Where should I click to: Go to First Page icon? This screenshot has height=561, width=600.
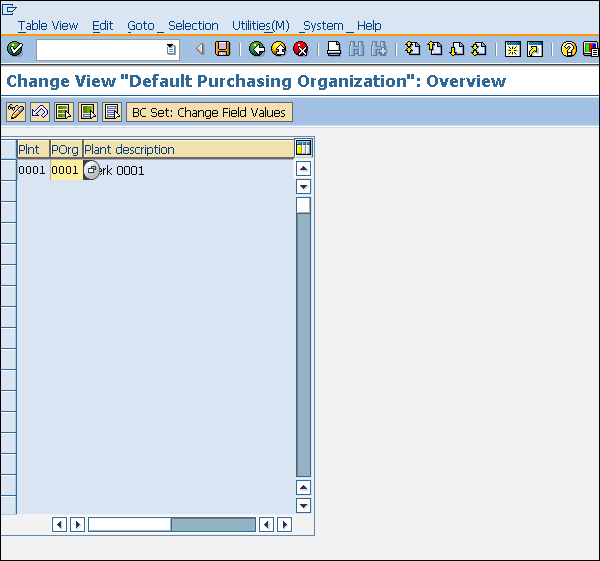click(x=412, y=49)
